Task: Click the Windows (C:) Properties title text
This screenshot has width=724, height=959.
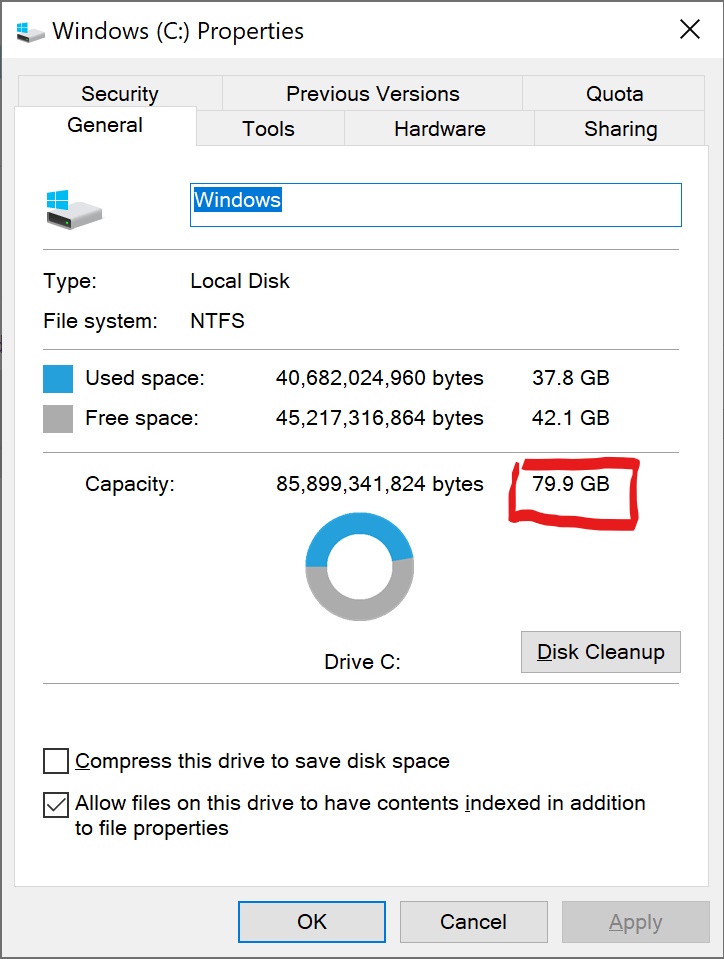Action: click(x=178, y=31)
